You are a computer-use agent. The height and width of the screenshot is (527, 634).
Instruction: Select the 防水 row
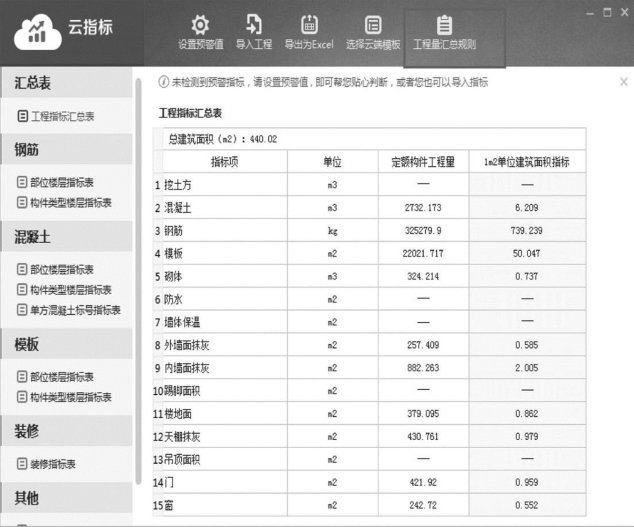pyautogui.click(x=369, y=299)
